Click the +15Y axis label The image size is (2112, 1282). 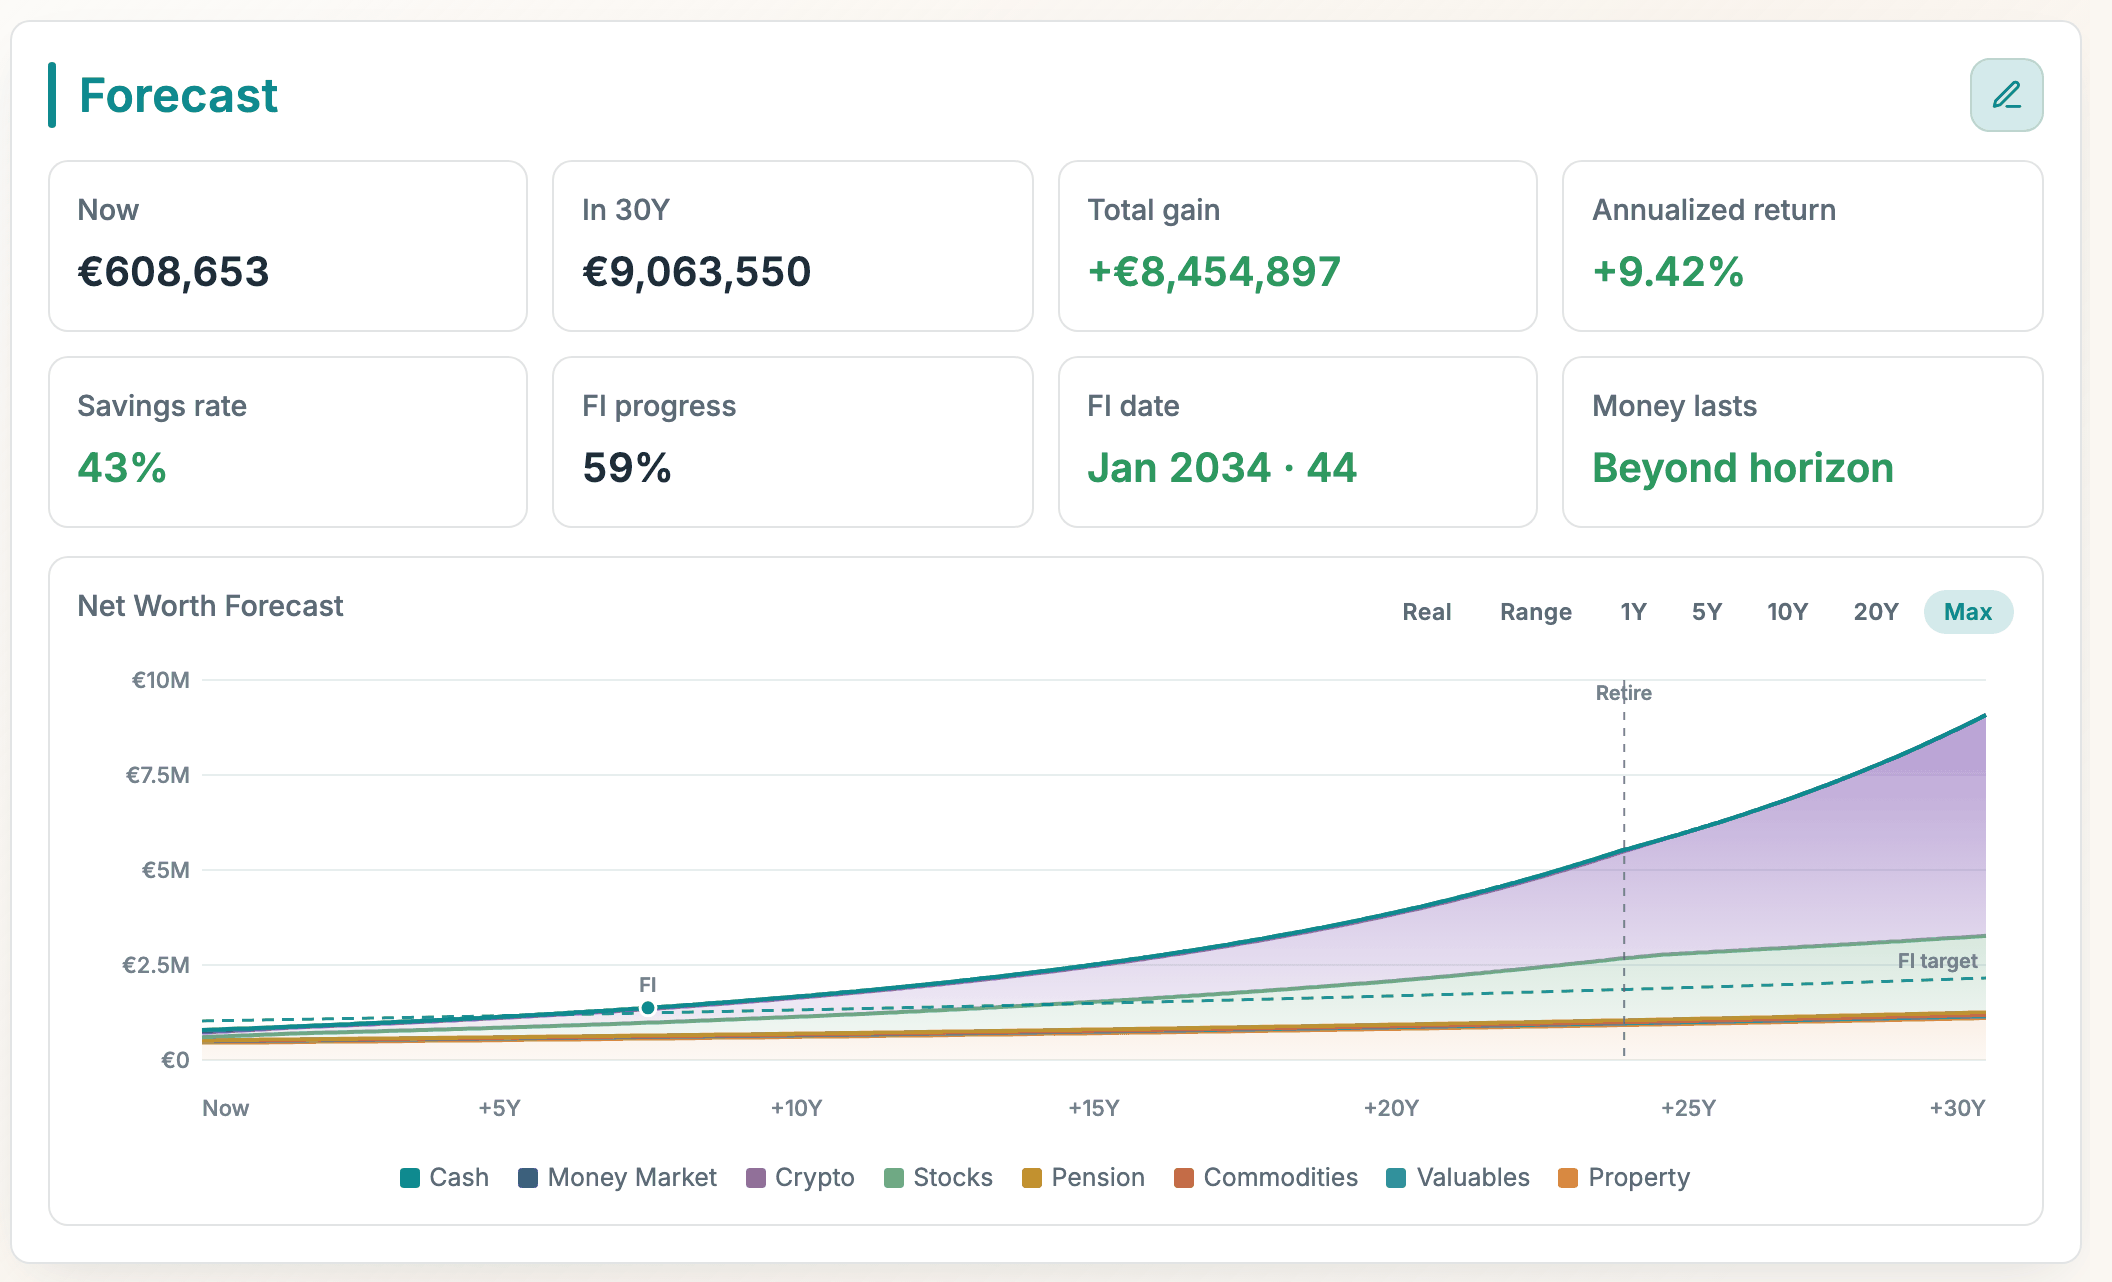click(1094, 1108)
